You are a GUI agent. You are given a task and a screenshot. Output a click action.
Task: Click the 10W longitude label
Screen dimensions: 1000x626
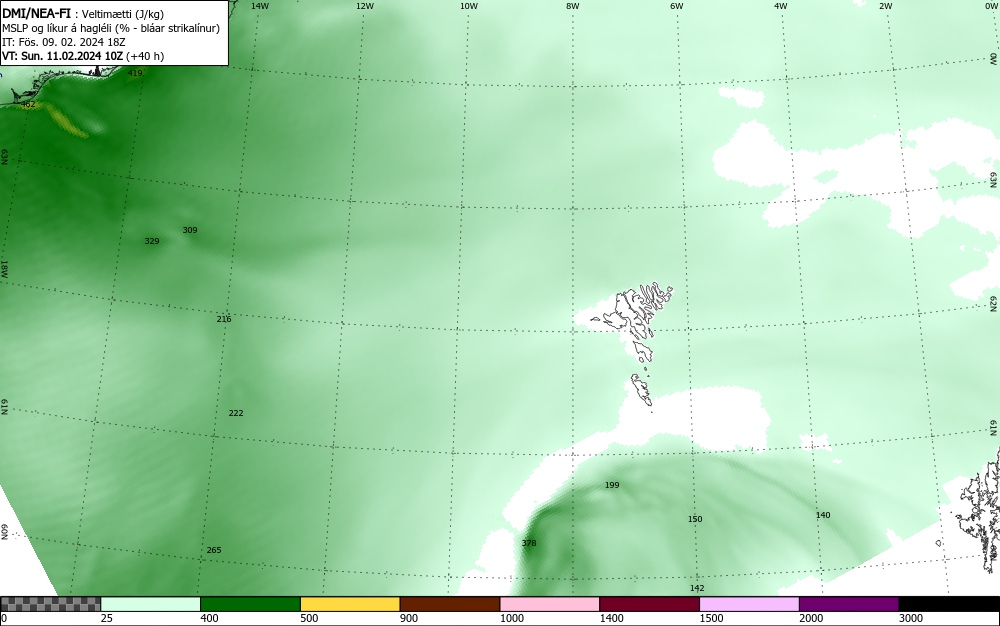coord(469,6)
